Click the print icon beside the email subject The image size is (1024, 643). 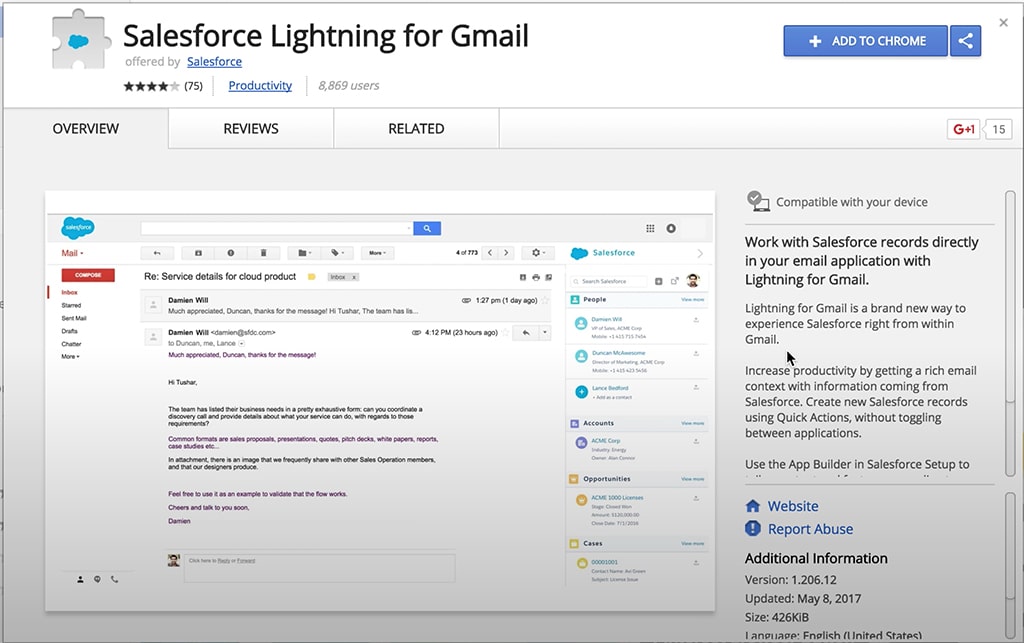point(536,277)
